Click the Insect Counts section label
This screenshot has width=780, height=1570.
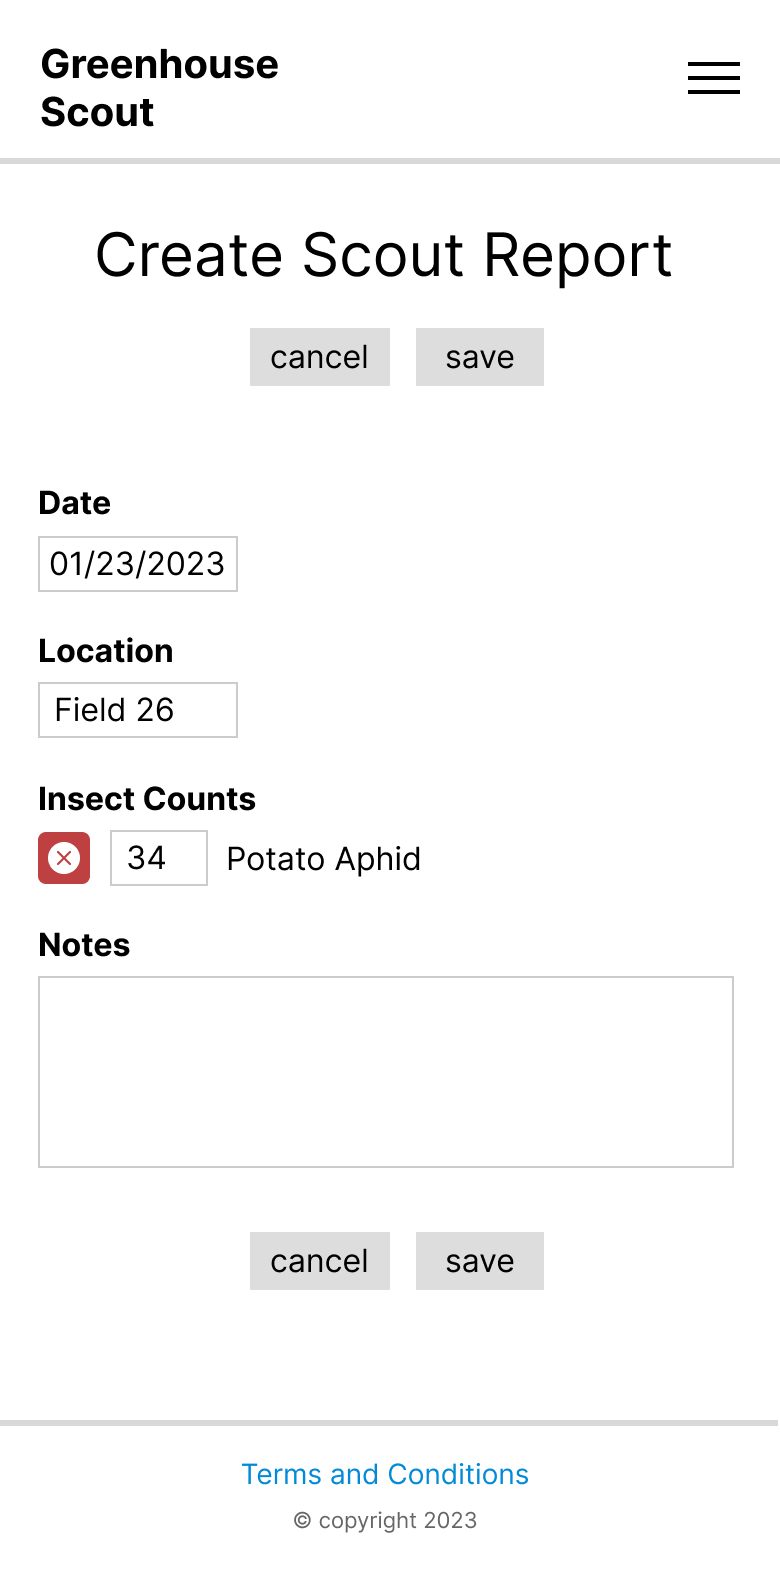coord(147,799)
